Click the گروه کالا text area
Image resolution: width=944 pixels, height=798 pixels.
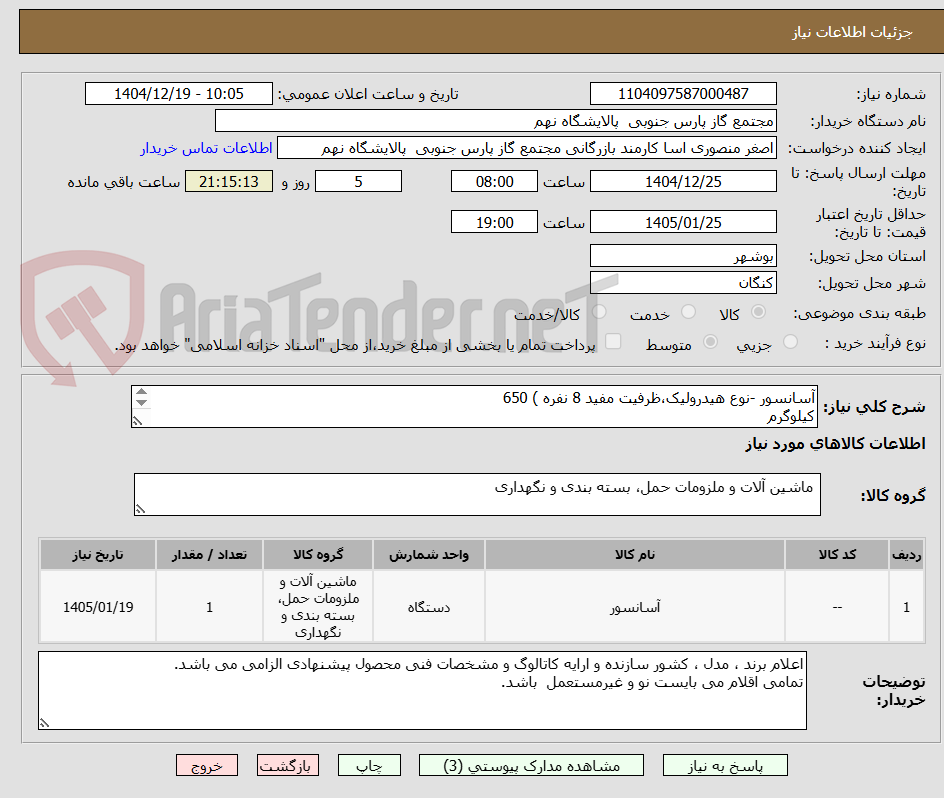click(477, 494)
